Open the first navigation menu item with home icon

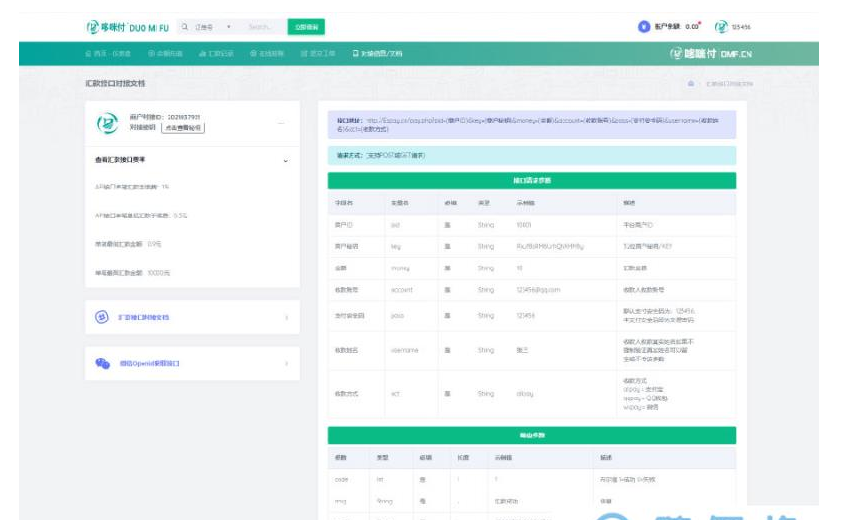coord(110,53)
